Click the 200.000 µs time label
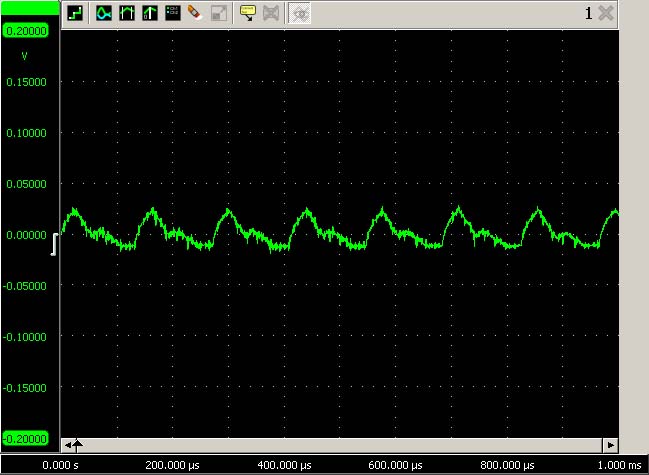 pyautogui.click(x=173, y=465)
